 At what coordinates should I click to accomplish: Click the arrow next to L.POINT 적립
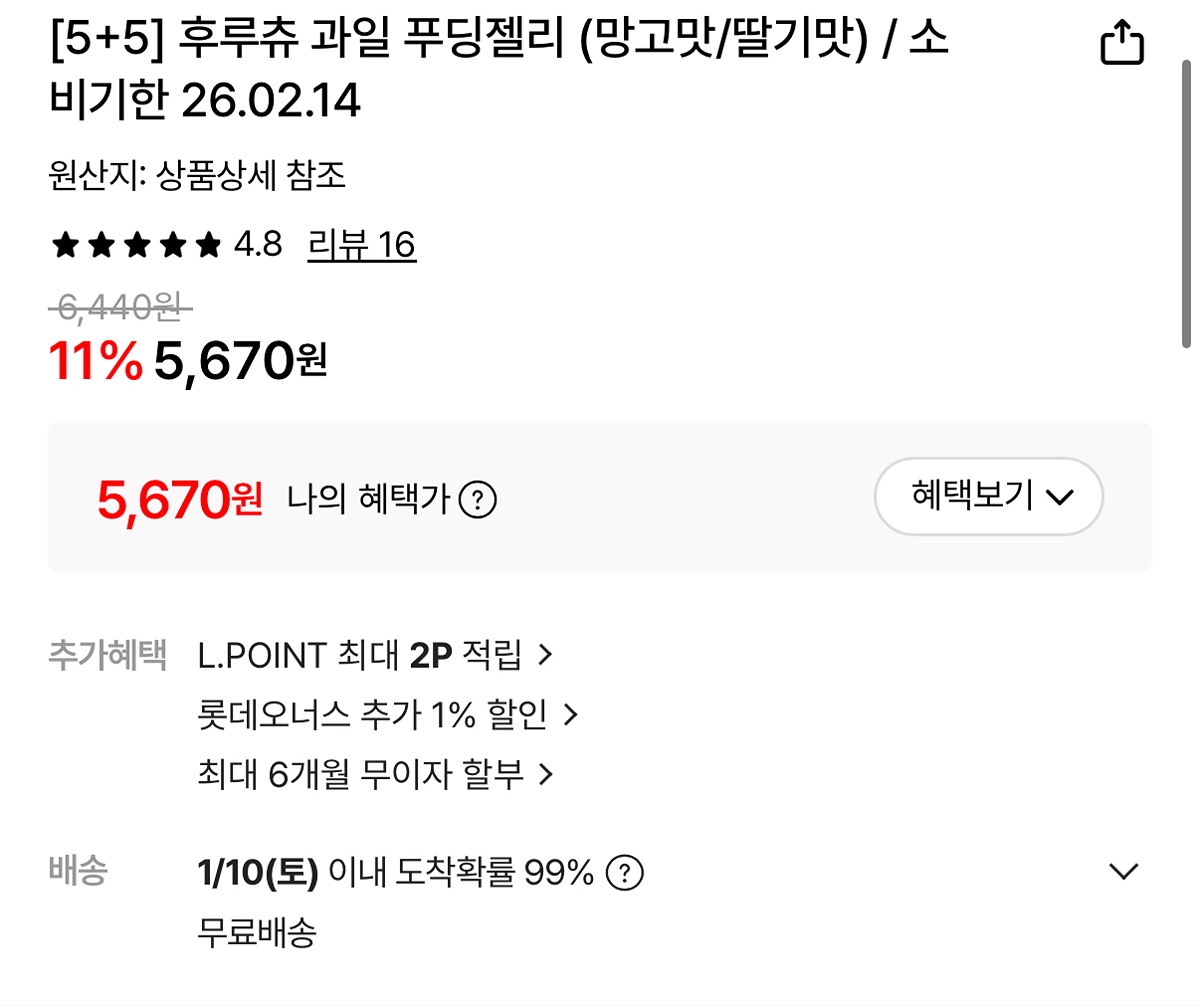tap(545, 656)
